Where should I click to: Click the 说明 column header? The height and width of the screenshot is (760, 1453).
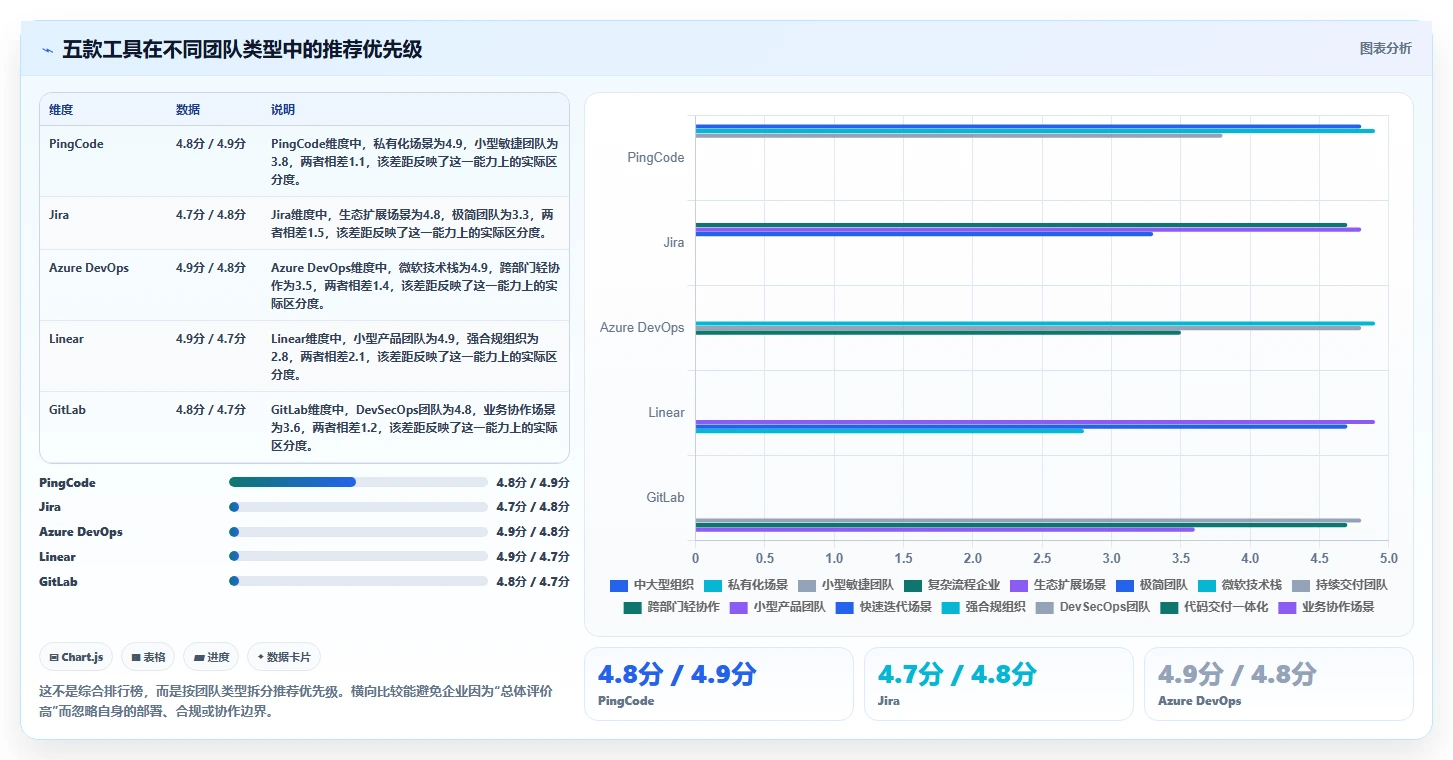[283, 110]
